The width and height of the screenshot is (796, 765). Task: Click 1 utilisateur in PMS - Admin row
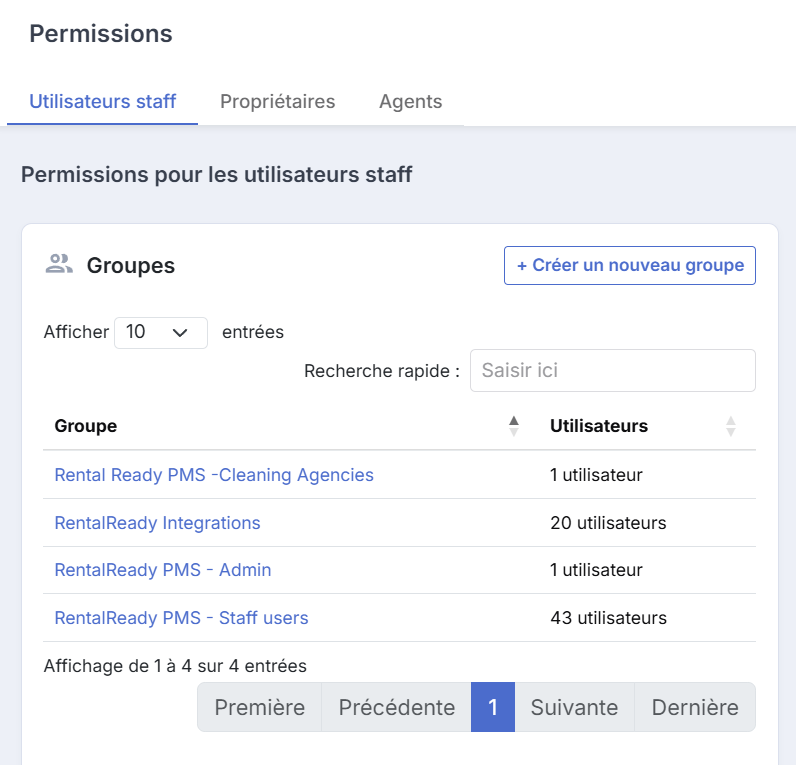pyautogui.click(x=596, y=570)
